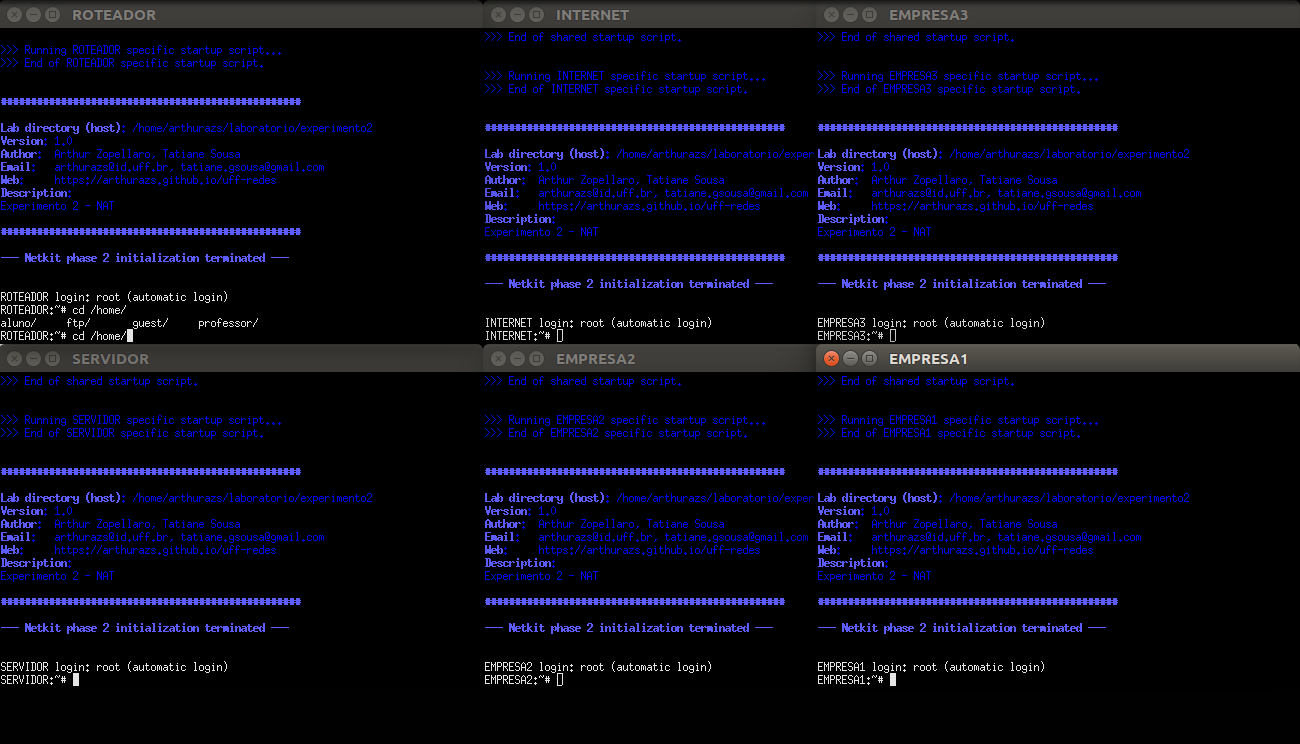The width and height of the screenshot is (1300, 744).
Task: Click the 'SERVIDOR:~#' prompt line
Action: 39,680
